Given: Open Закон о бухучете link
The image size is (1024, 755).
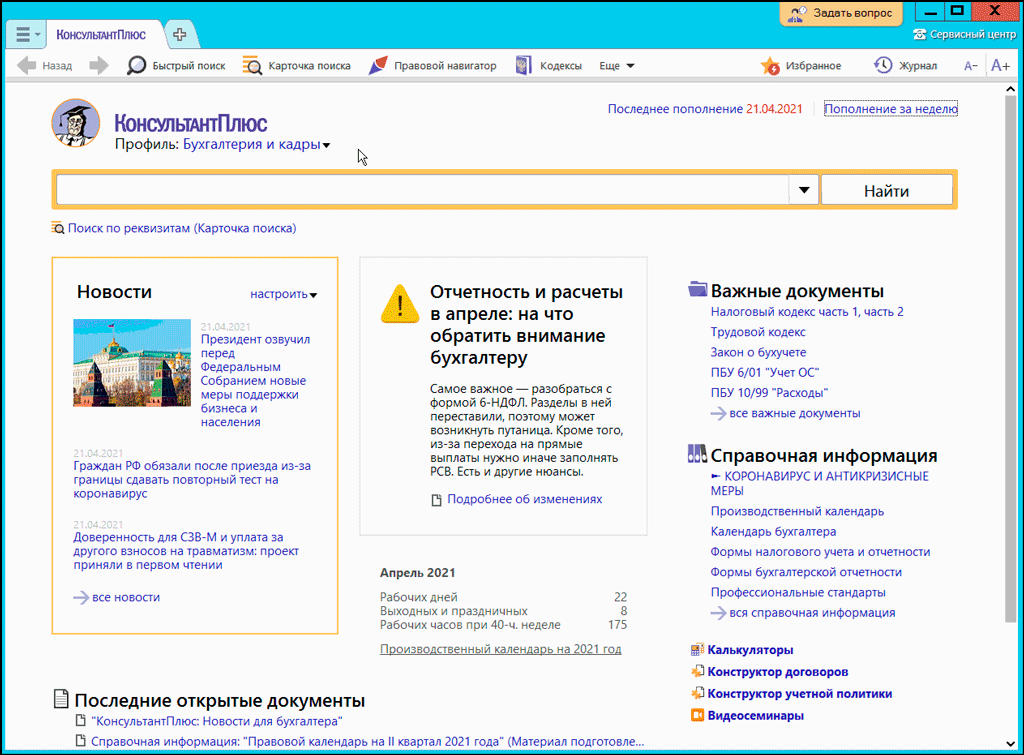Looking at the screenshot, I should pos(758,352).
